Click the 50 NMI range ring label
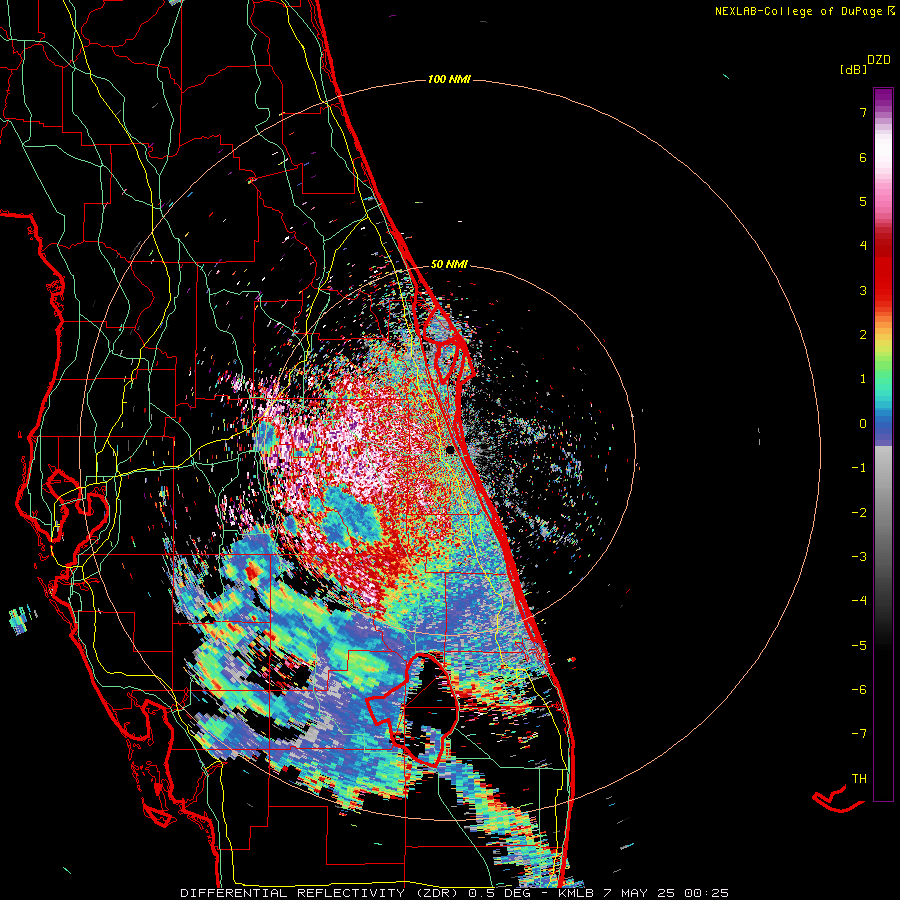The height and width of the screenshot is (900, 900). tap(449, 264)
